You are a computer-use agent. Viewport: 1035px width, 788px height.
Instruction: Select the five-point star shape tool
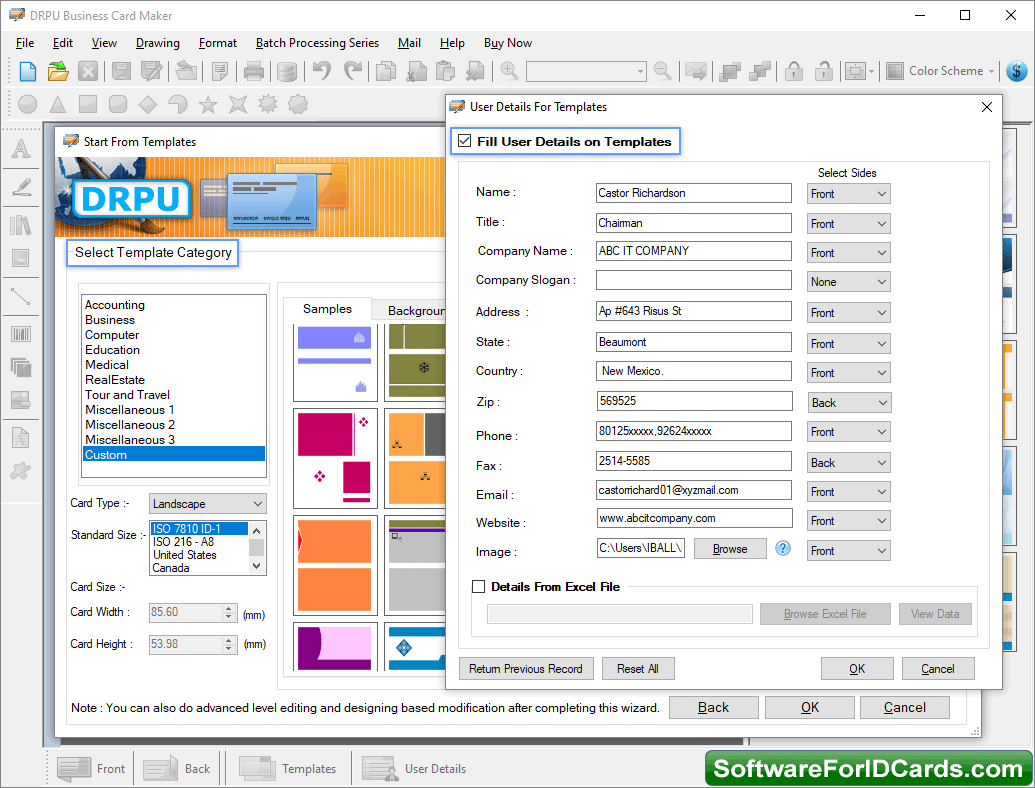tap(208, 104)
